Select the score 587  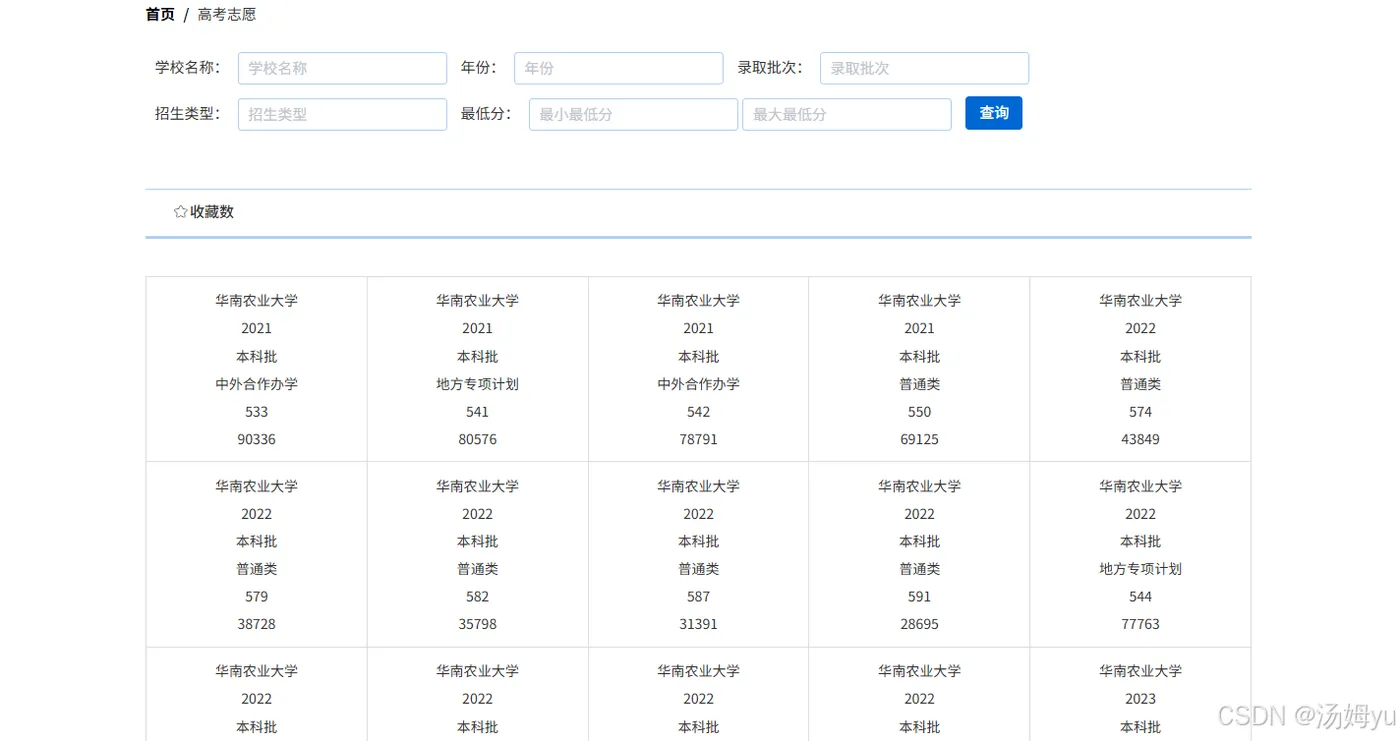[x=698, y=597]
